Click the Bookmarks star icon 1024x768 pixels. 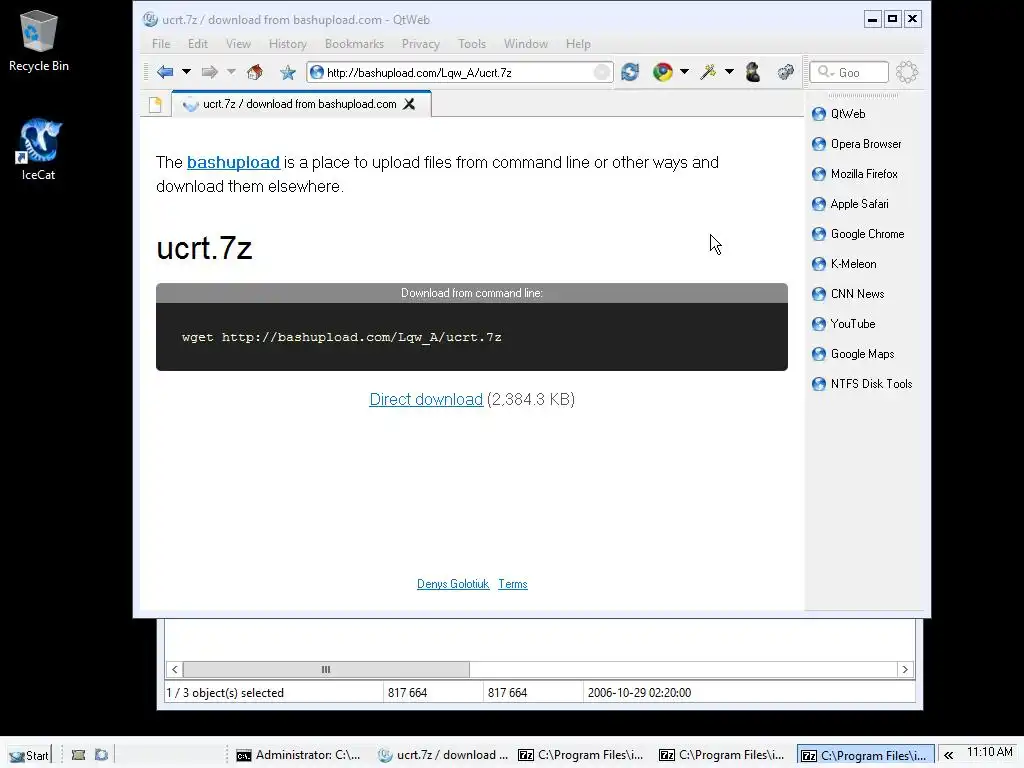click(x=287, y=72)
